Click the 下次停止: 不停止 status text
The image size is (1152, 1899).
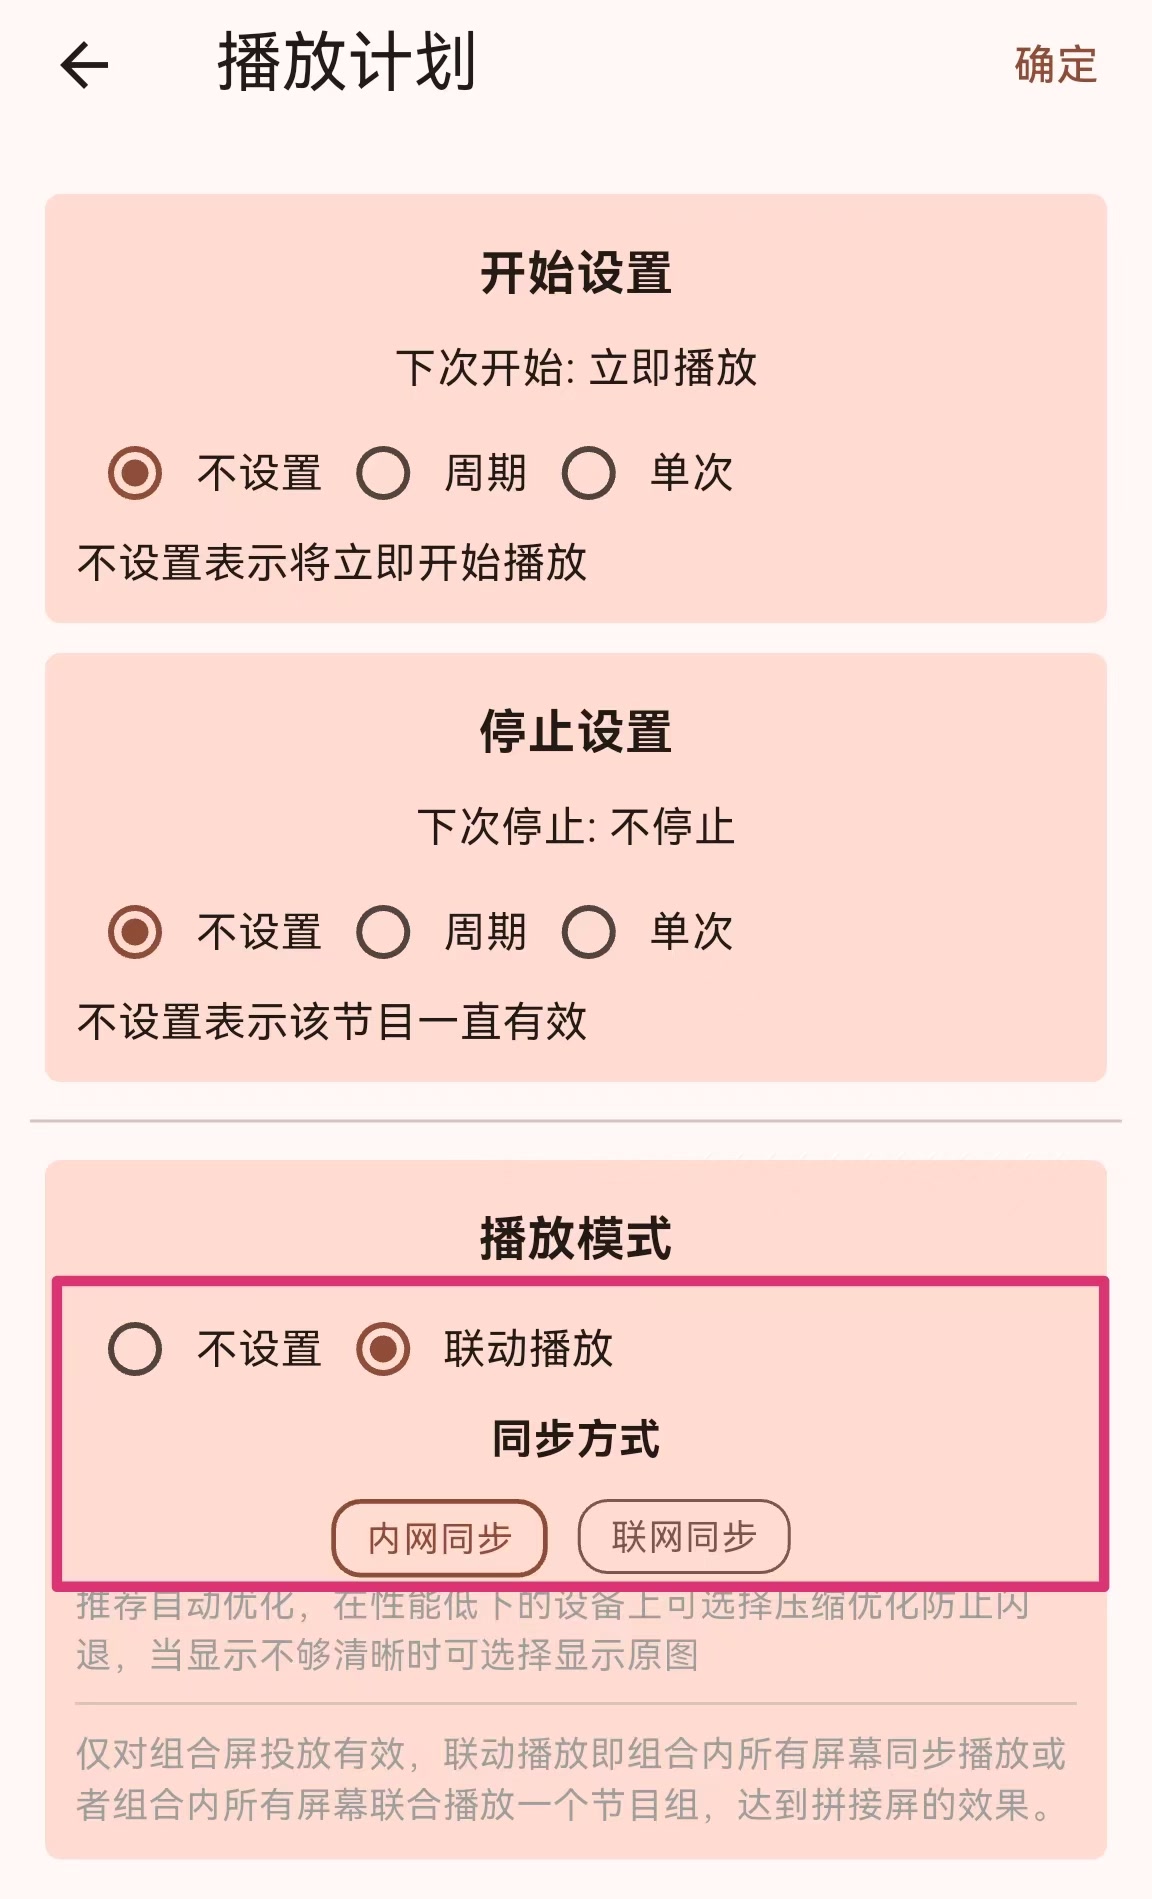[x=576, y=827]
